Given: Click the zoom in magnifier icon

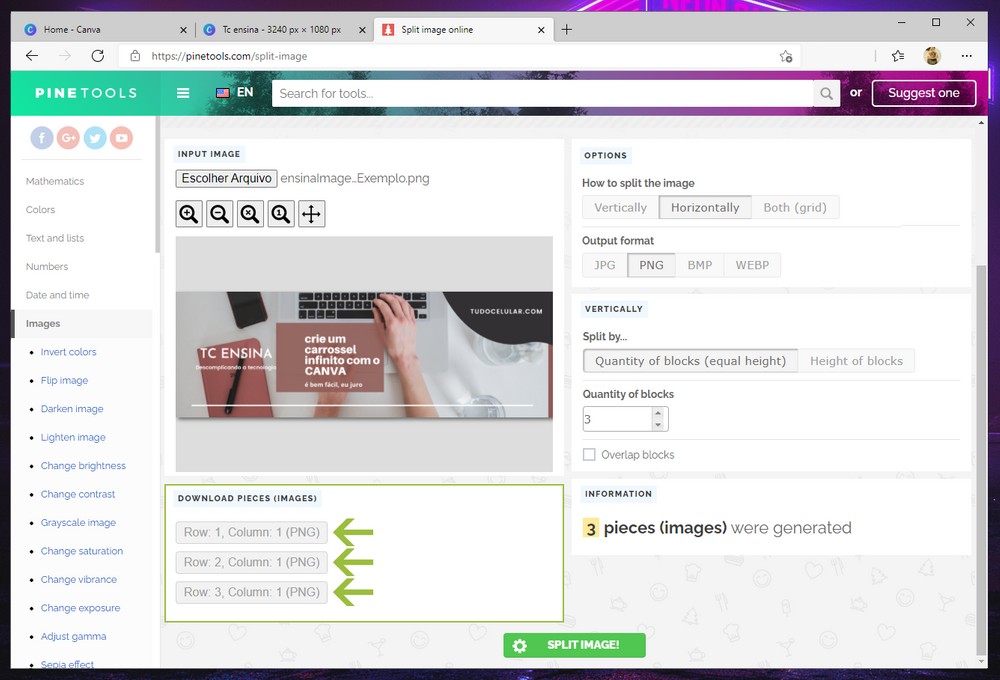Looking at the screenshot, I should pos(189,214).
